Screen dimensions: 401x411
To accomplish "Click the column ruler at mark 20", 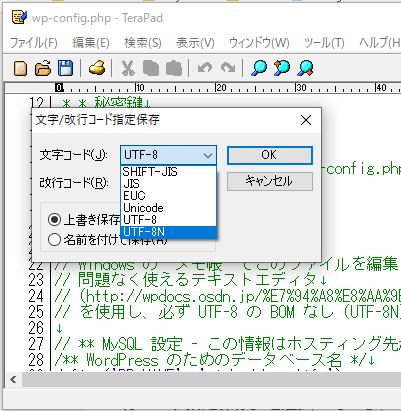I will coord(220,88).
